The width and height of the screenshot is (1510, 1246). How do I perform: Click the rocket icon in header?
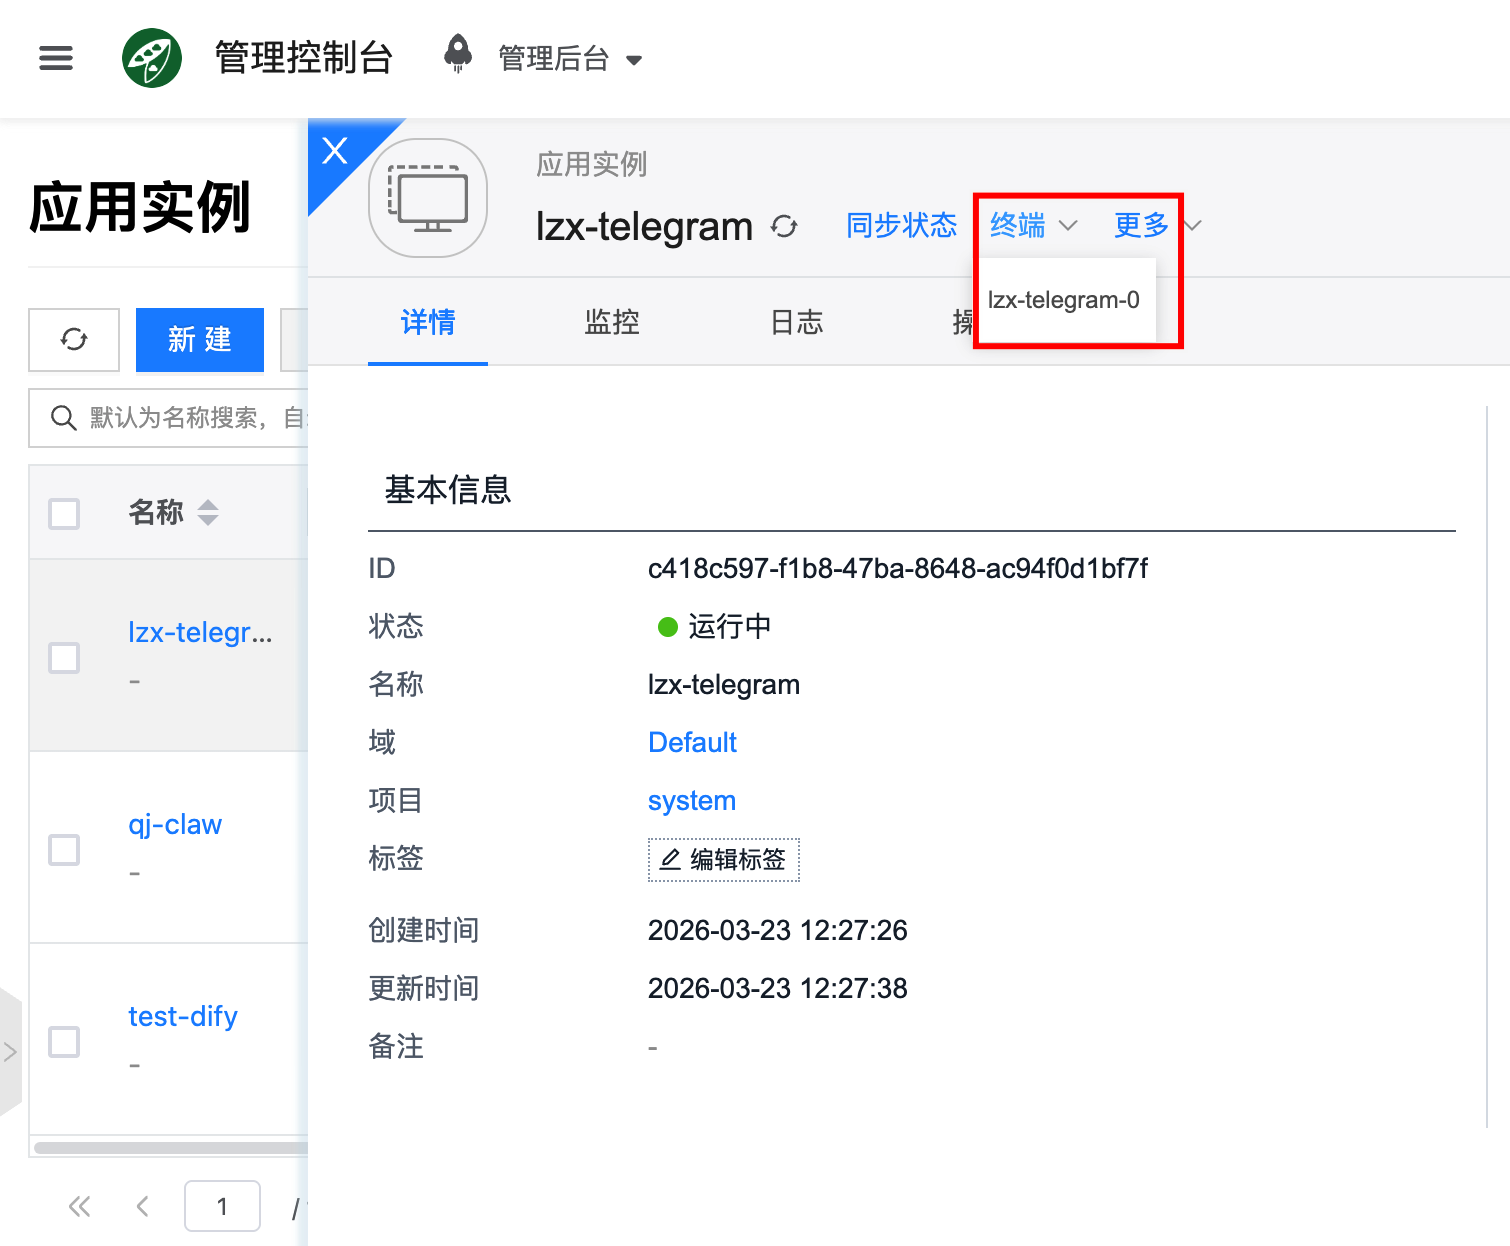pyautogui.click(x=458, y=54)
